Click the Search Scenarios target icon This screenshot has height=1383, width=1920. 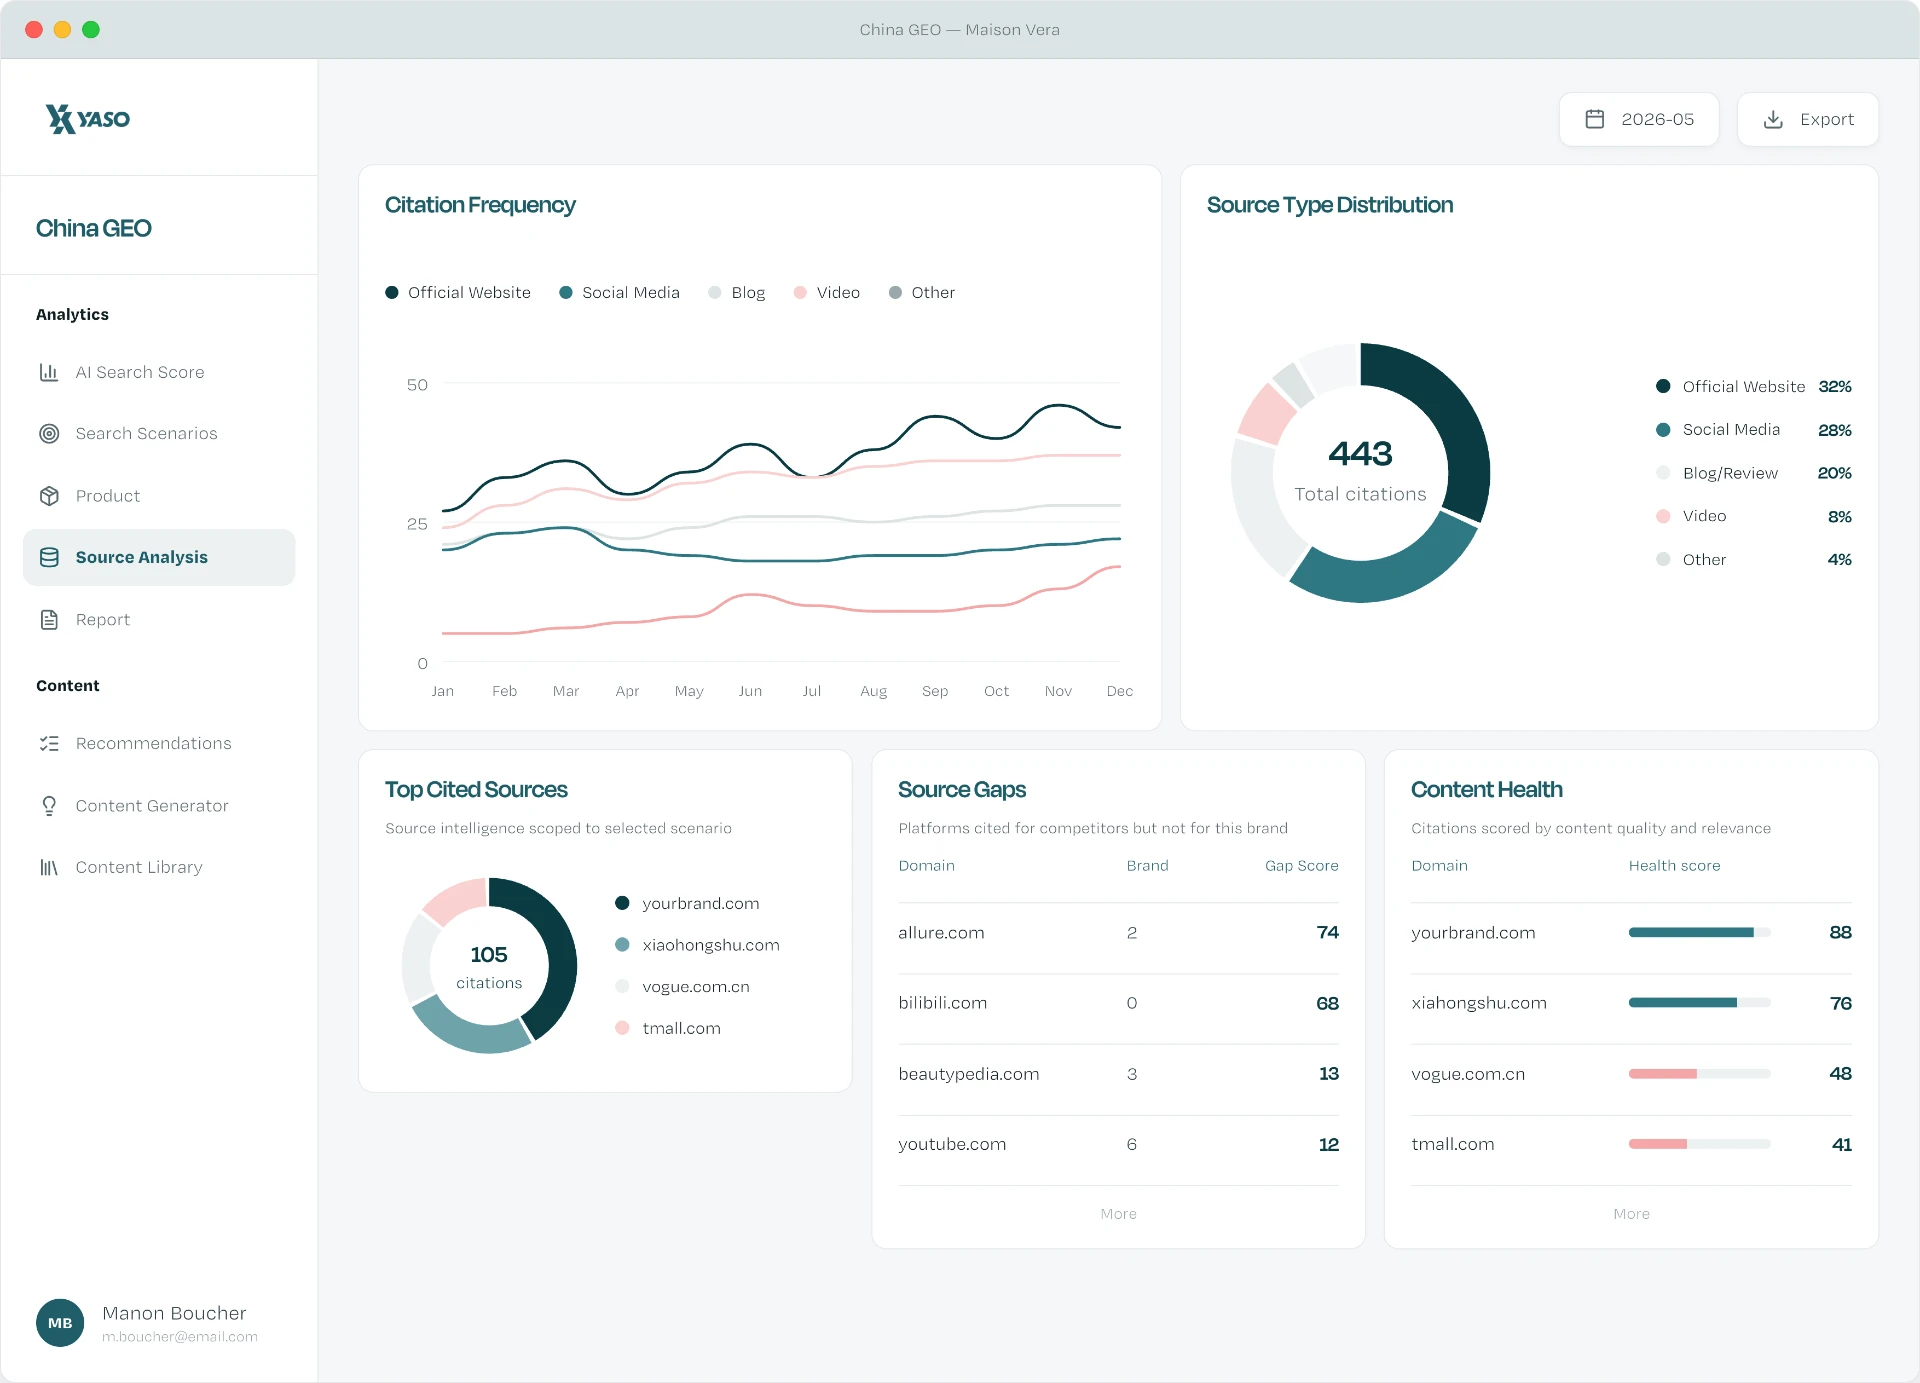tap(49, 433)
